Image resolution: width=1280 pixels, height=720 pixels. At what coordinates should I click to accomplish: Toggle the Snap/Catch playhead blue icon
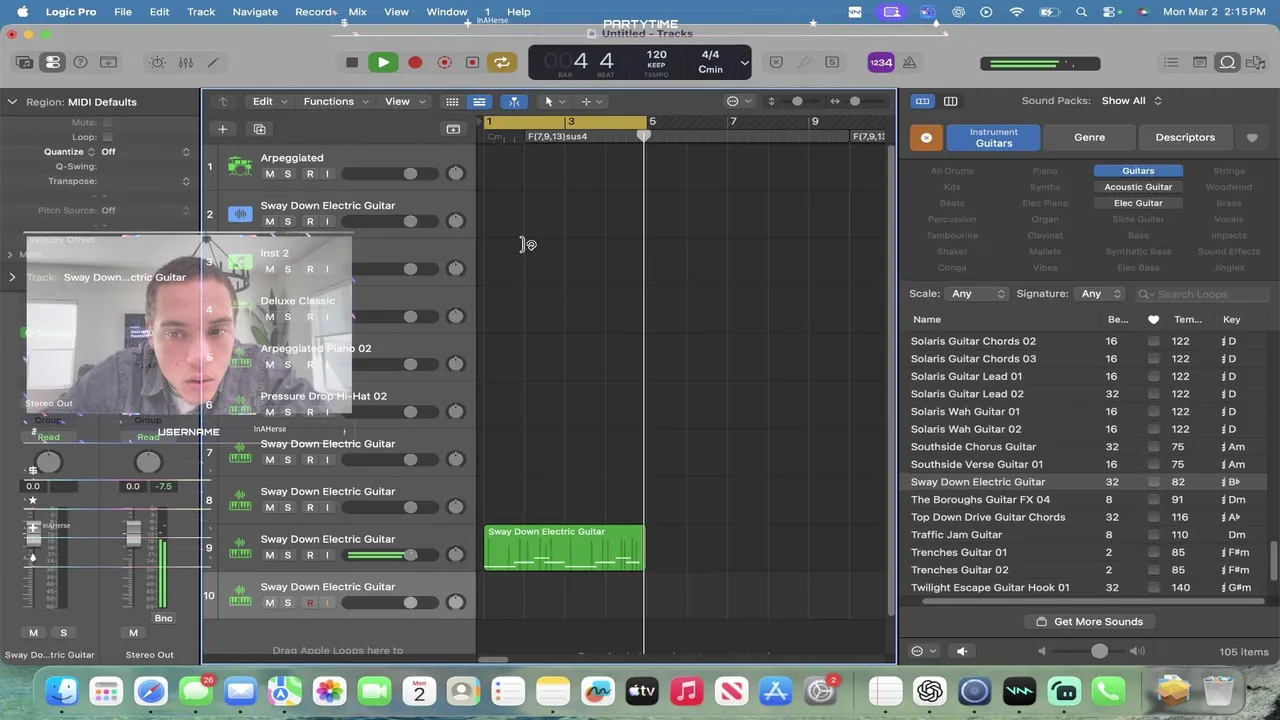pos(514,101)
